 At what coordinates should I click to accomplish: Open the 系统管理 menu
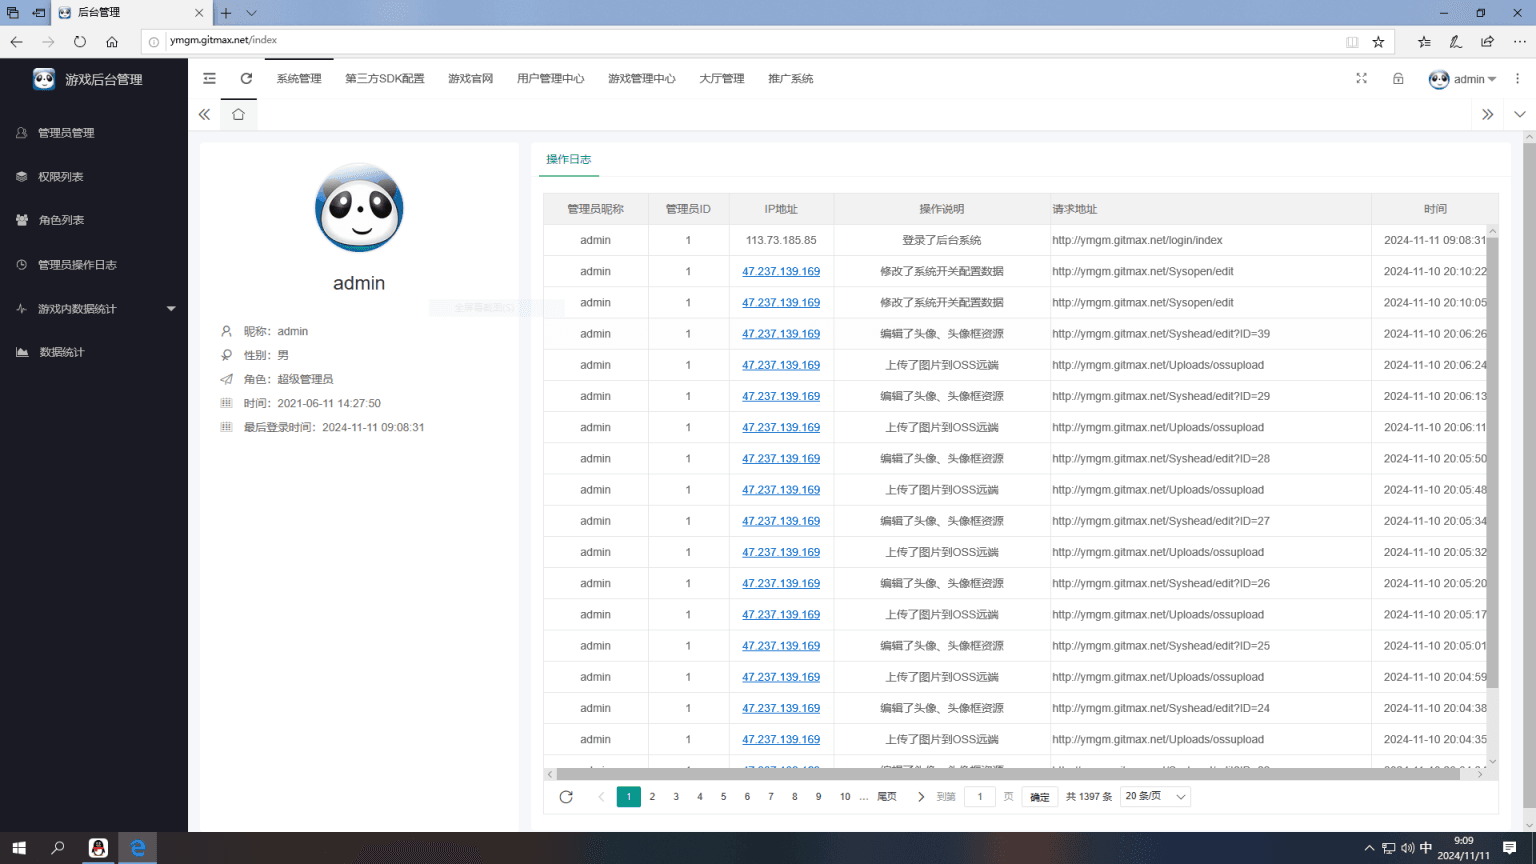pos(299,78)
